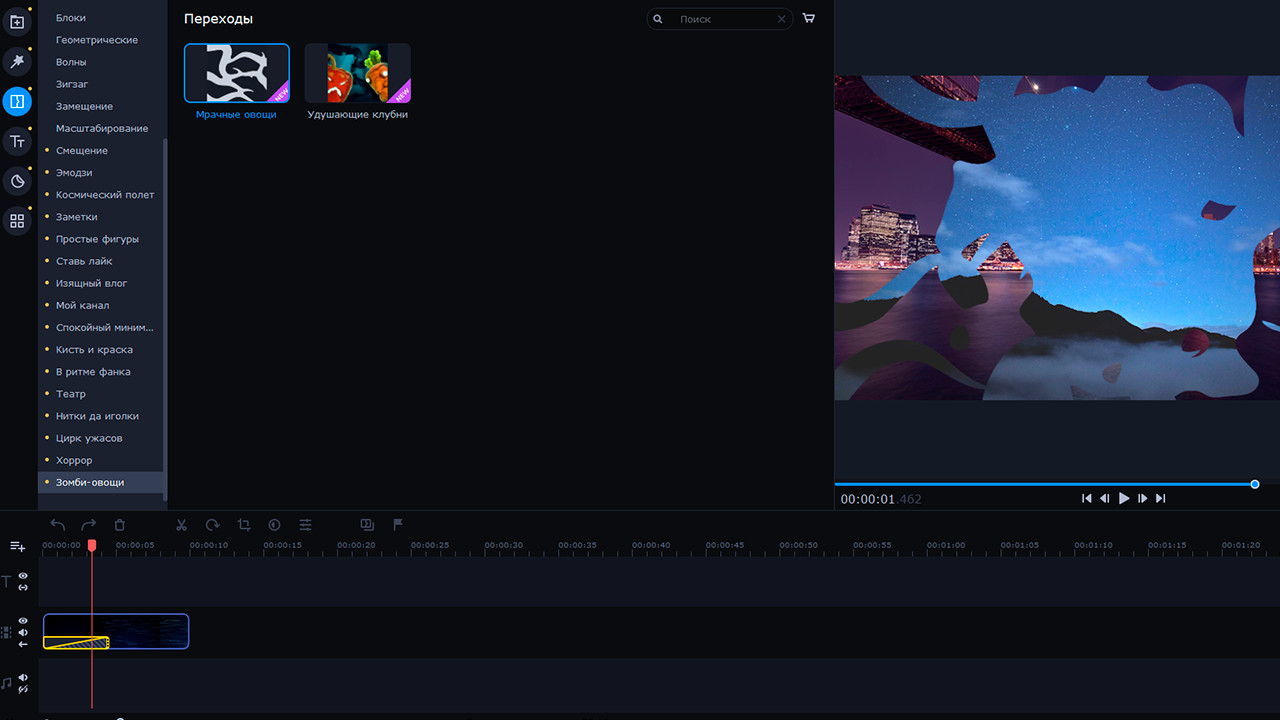The width and height of the screenshot is (1280, 720).
Task: Select the Crop tool in timeline toolbar
Action: 244,525
